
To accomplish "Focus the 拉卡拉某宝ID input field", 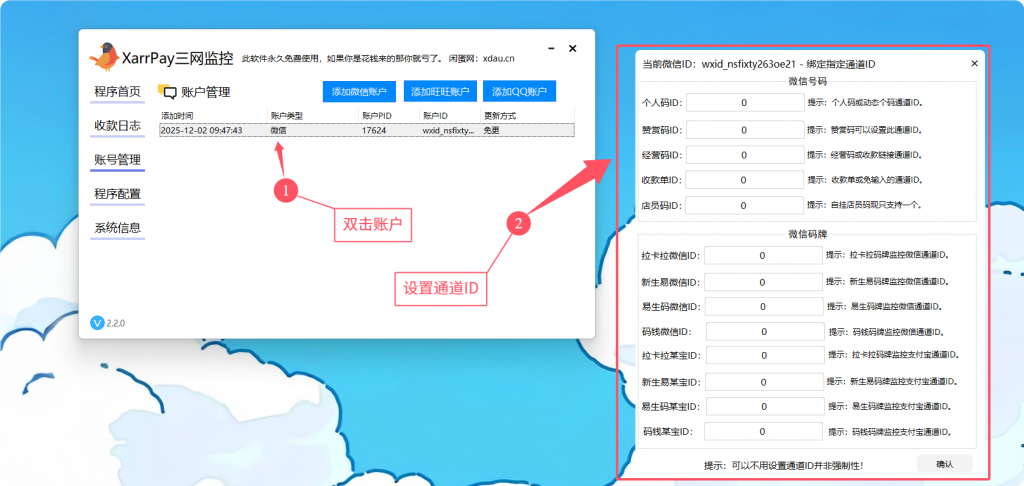I will click(x=765, y=355).
